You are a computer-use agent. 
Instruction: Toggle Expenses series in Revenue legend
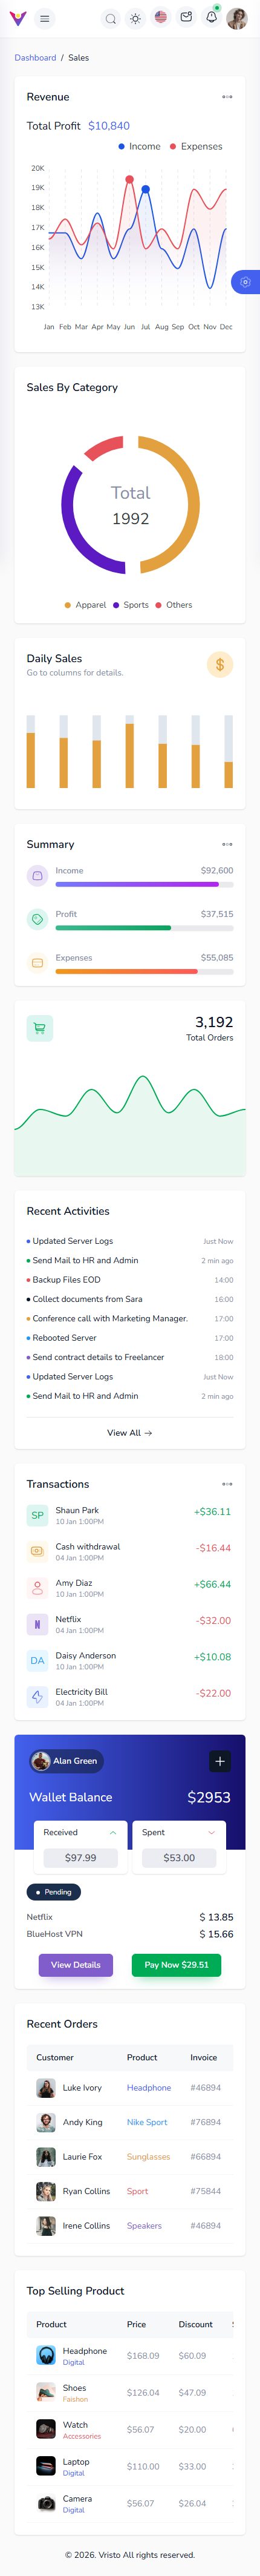click(x=196, y=146)
